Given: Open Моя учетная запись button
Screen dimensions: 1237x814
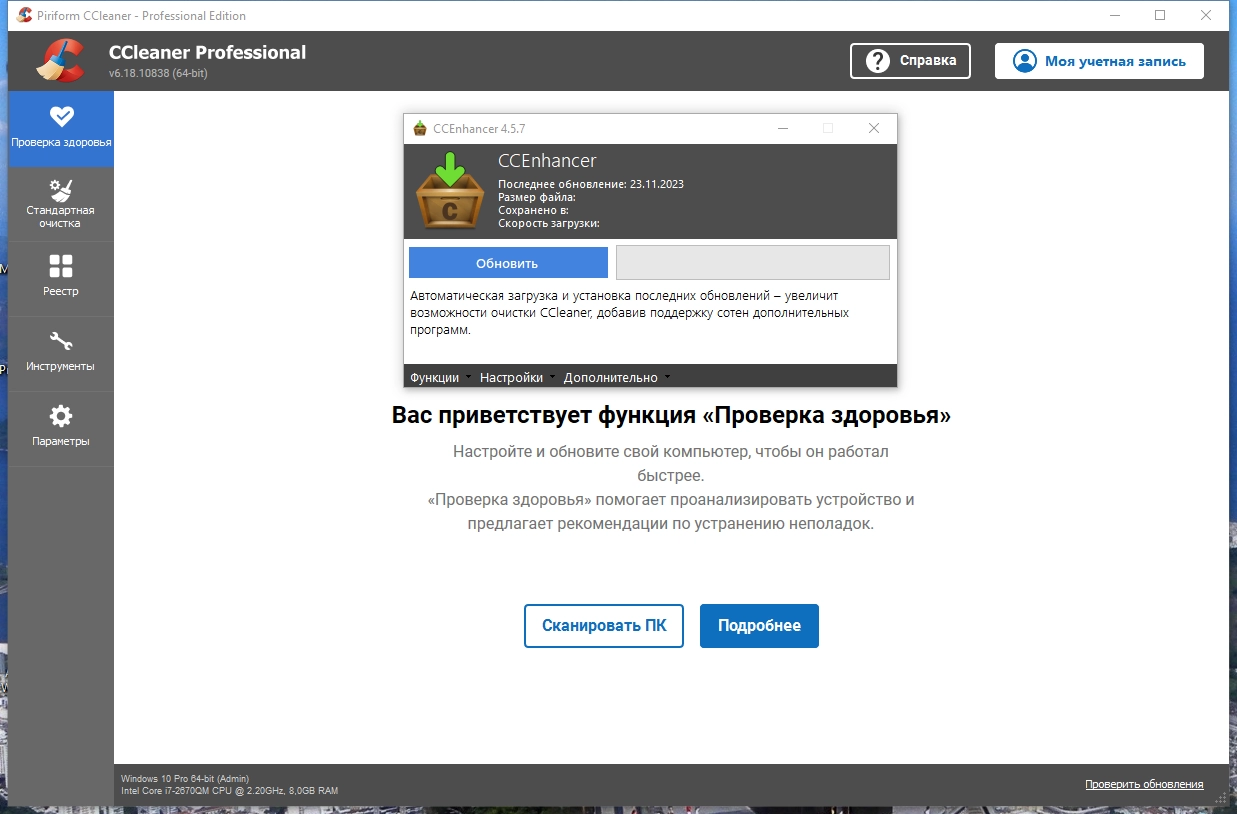Looking at the screenshot, I should pyautogui.click(x=1099, y=61).
